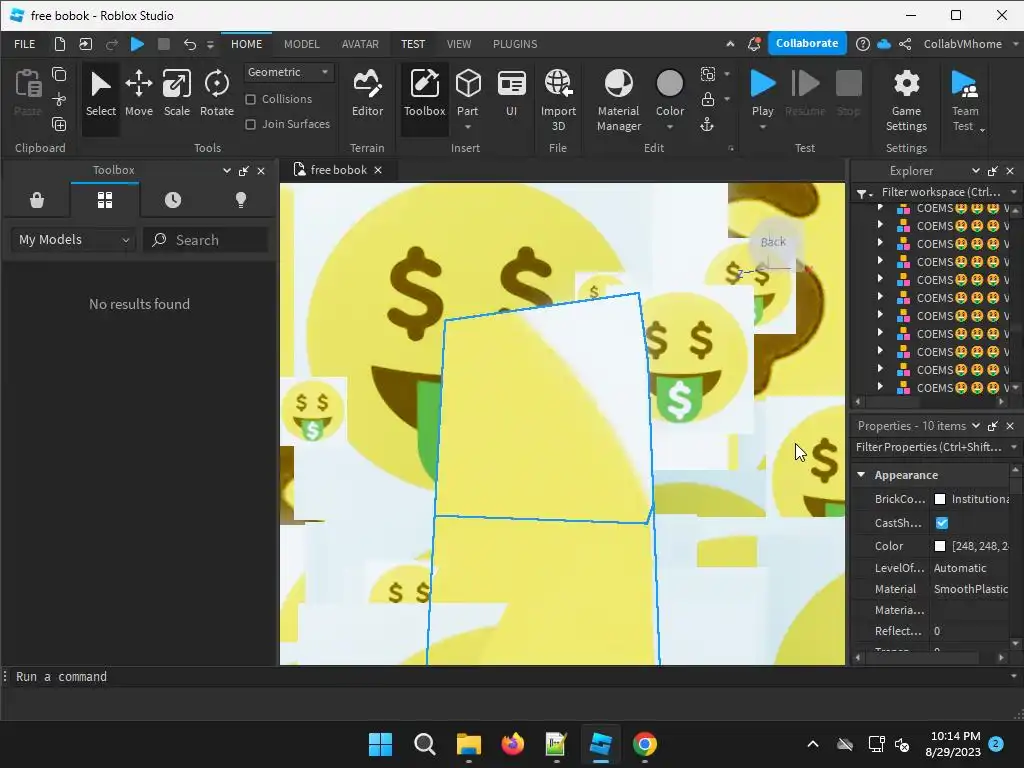Open the help question-mark icon
The image size is (1024, 768).
(x=863, y=44)
